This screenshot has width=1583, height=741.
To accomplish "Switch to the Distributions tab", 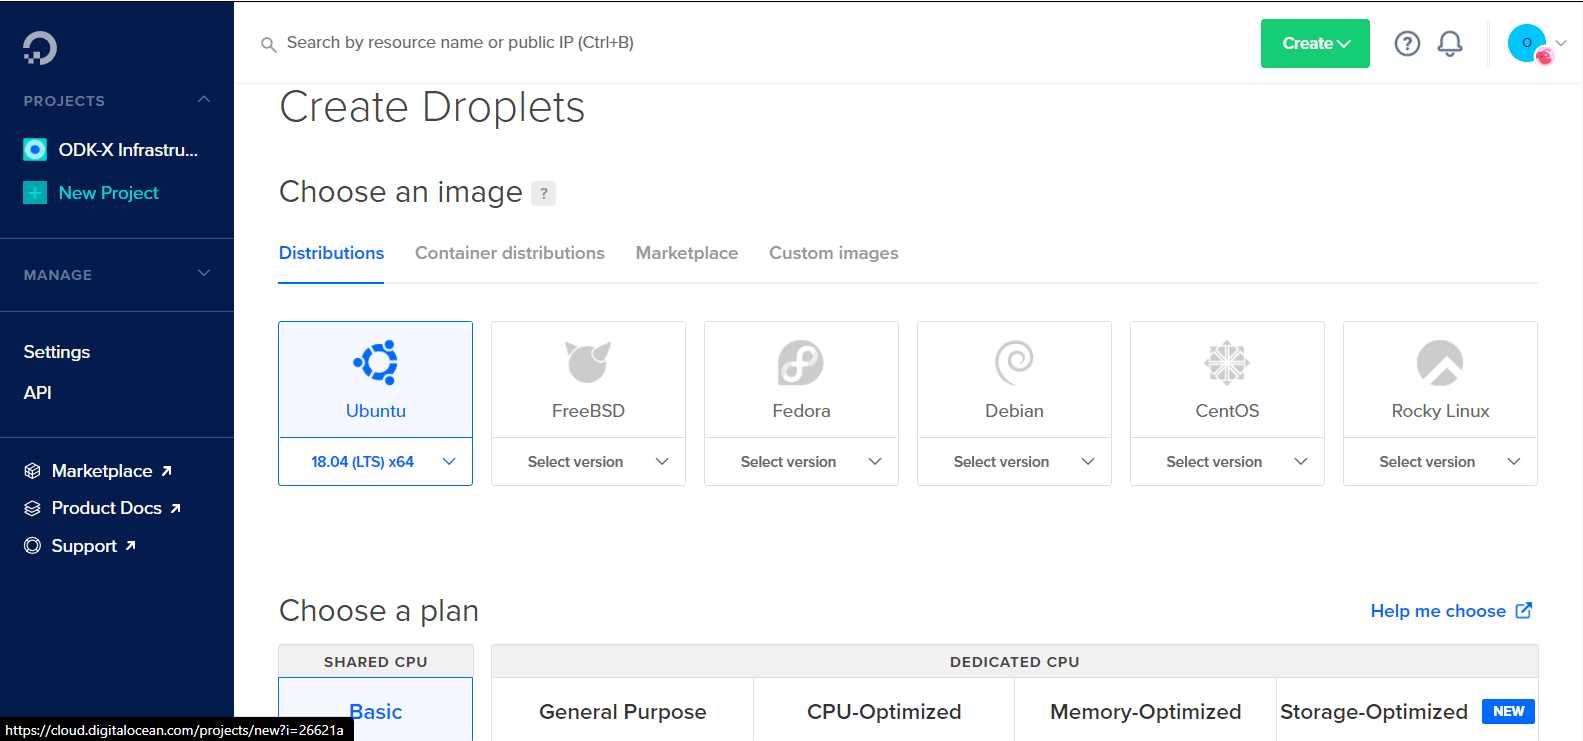I will coord(331,253).
